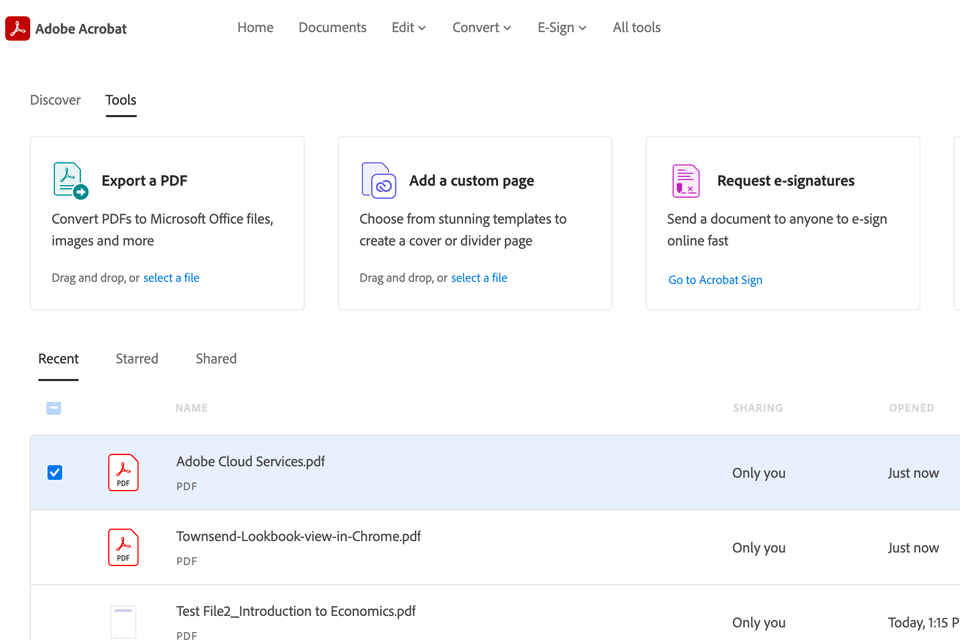Expand the Edit dropdown menu
Image resolution: width=960 pixels, height=640 pixels.
(x=408, y=28)
